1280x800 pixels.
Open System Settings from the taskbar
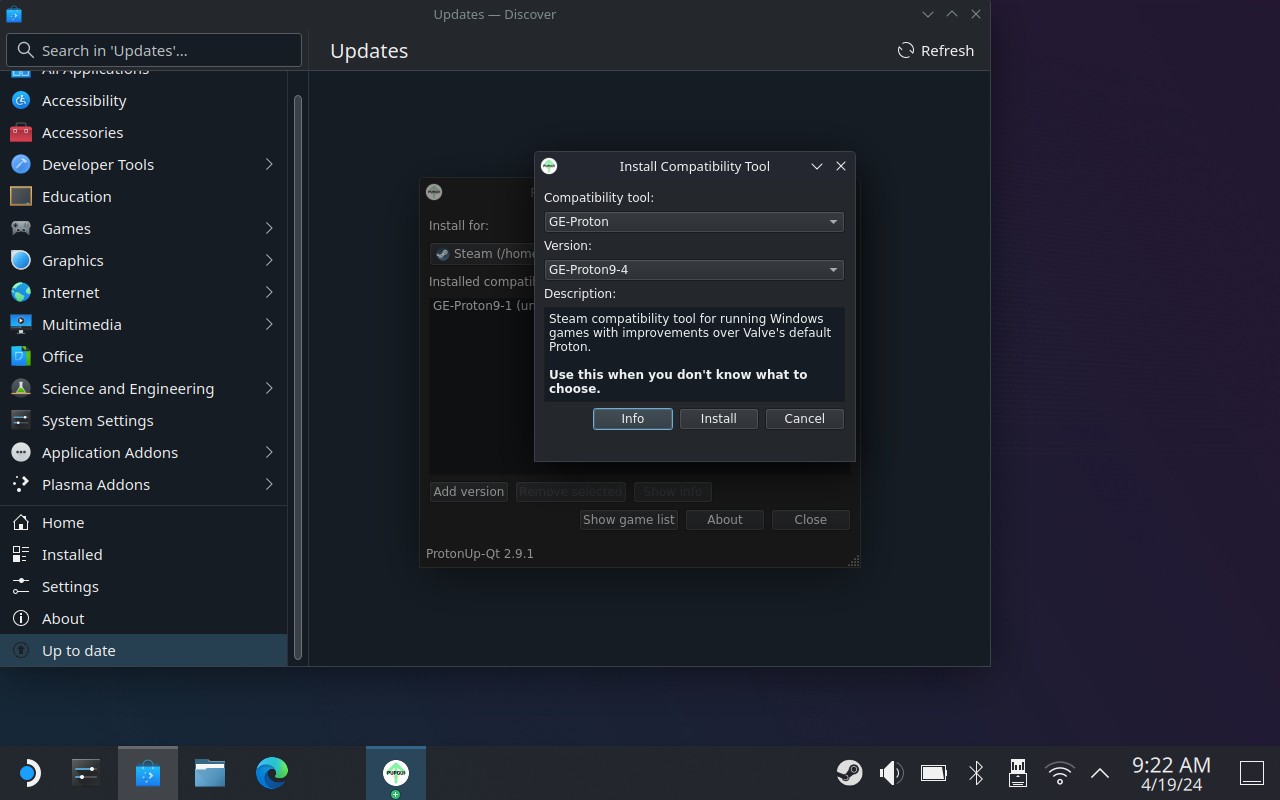pyautogui.click(x=86, y=773)
